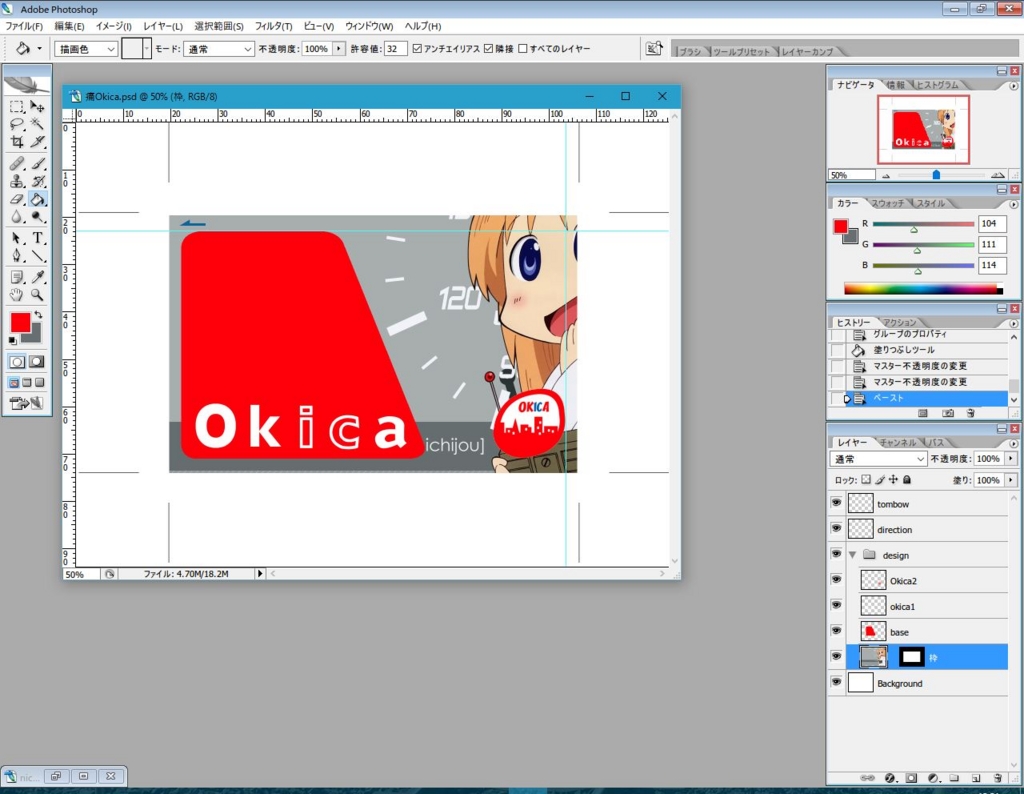1024x794 pixels.
Task: Select the Notes tool
Action: (17, 278)
